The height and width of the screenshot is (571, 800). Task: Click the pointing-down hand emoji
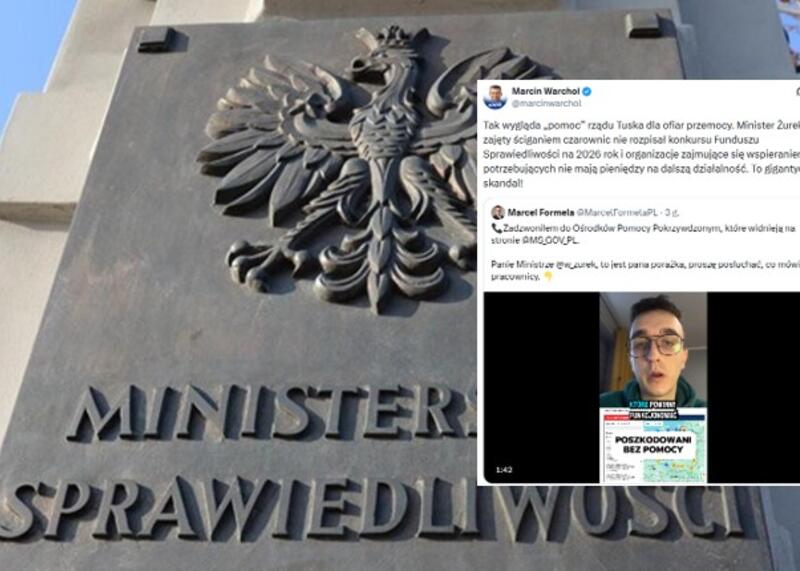click(548, 277)
